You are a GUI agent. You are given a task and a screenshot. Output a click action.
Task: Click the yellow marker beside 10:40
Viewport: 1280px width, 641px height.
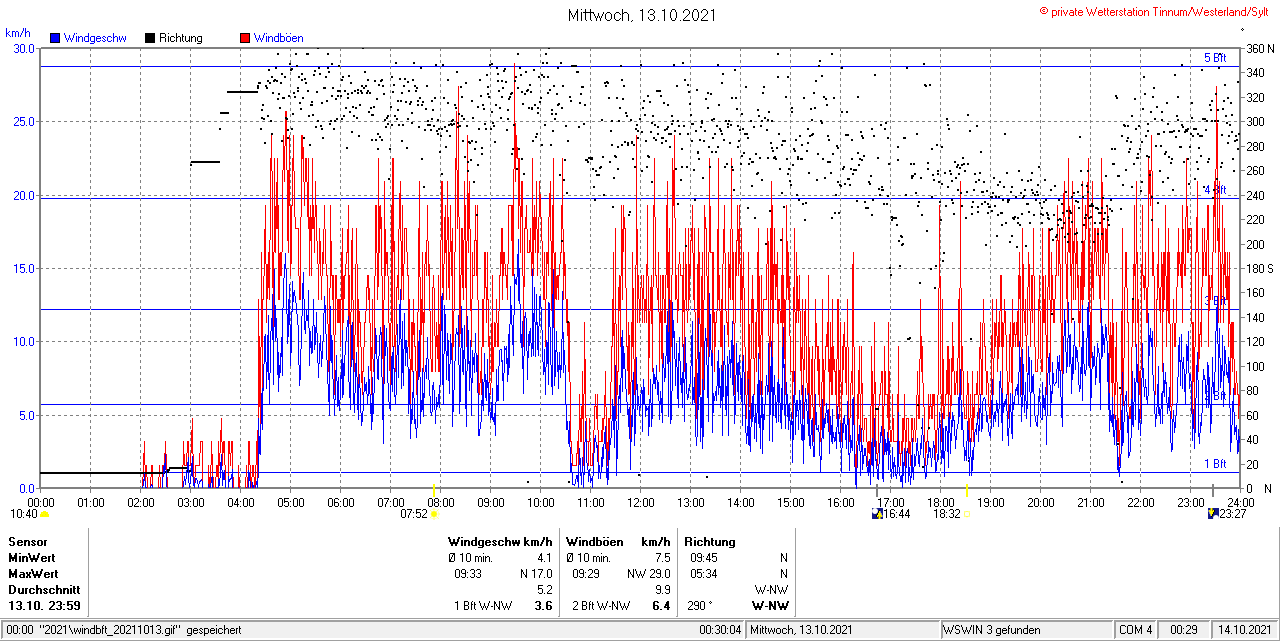[45, 514]
